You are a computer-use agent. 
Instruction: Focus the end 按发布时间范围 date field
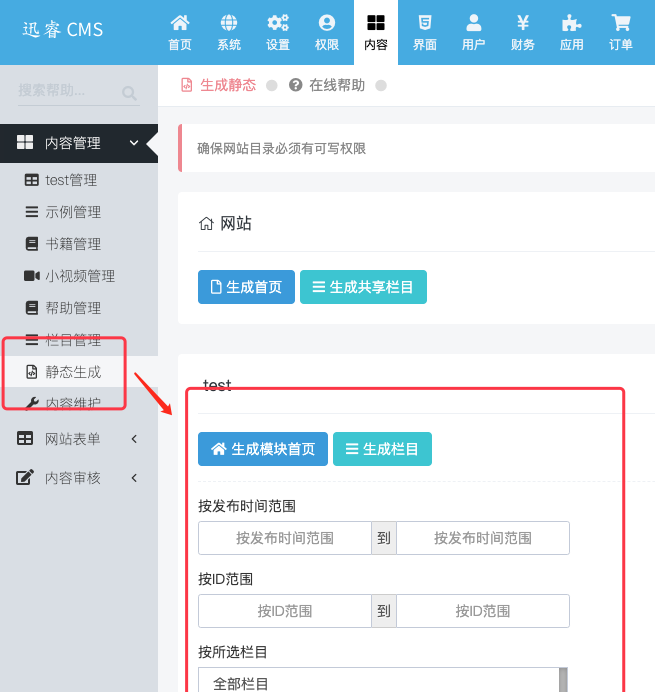point(483,538)
